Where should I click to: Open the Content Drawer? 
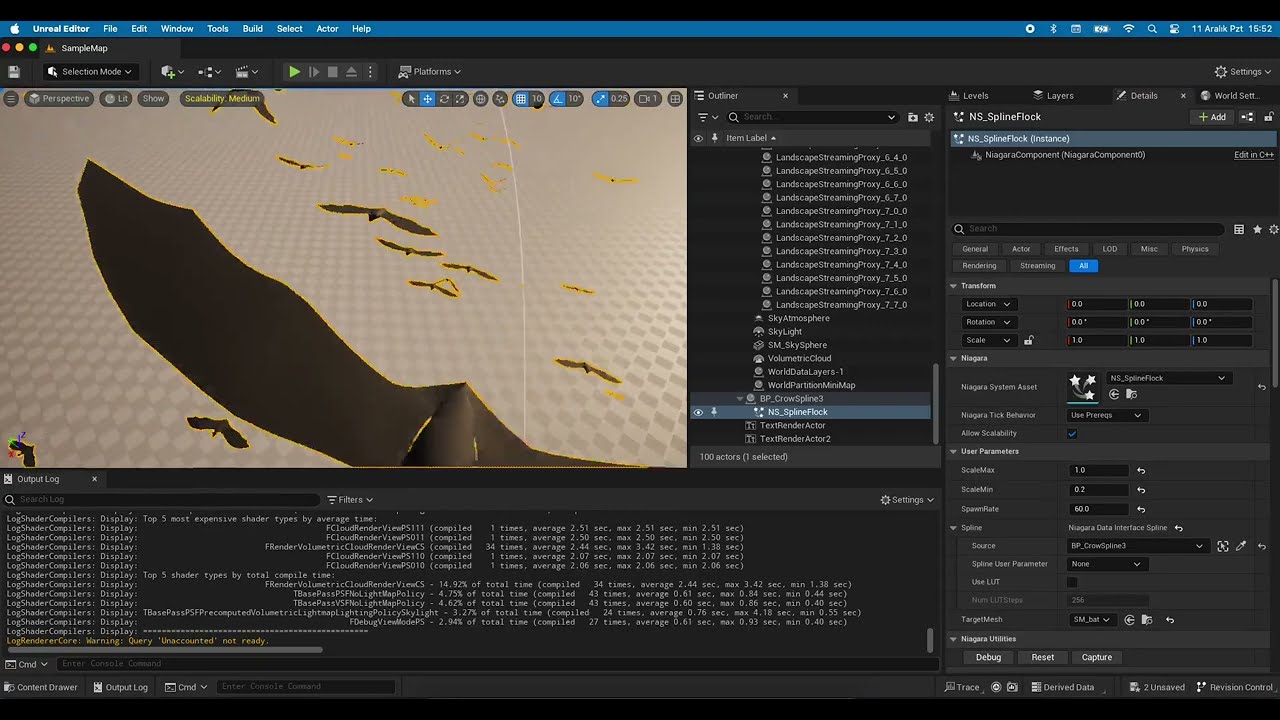tap(40, 687)
